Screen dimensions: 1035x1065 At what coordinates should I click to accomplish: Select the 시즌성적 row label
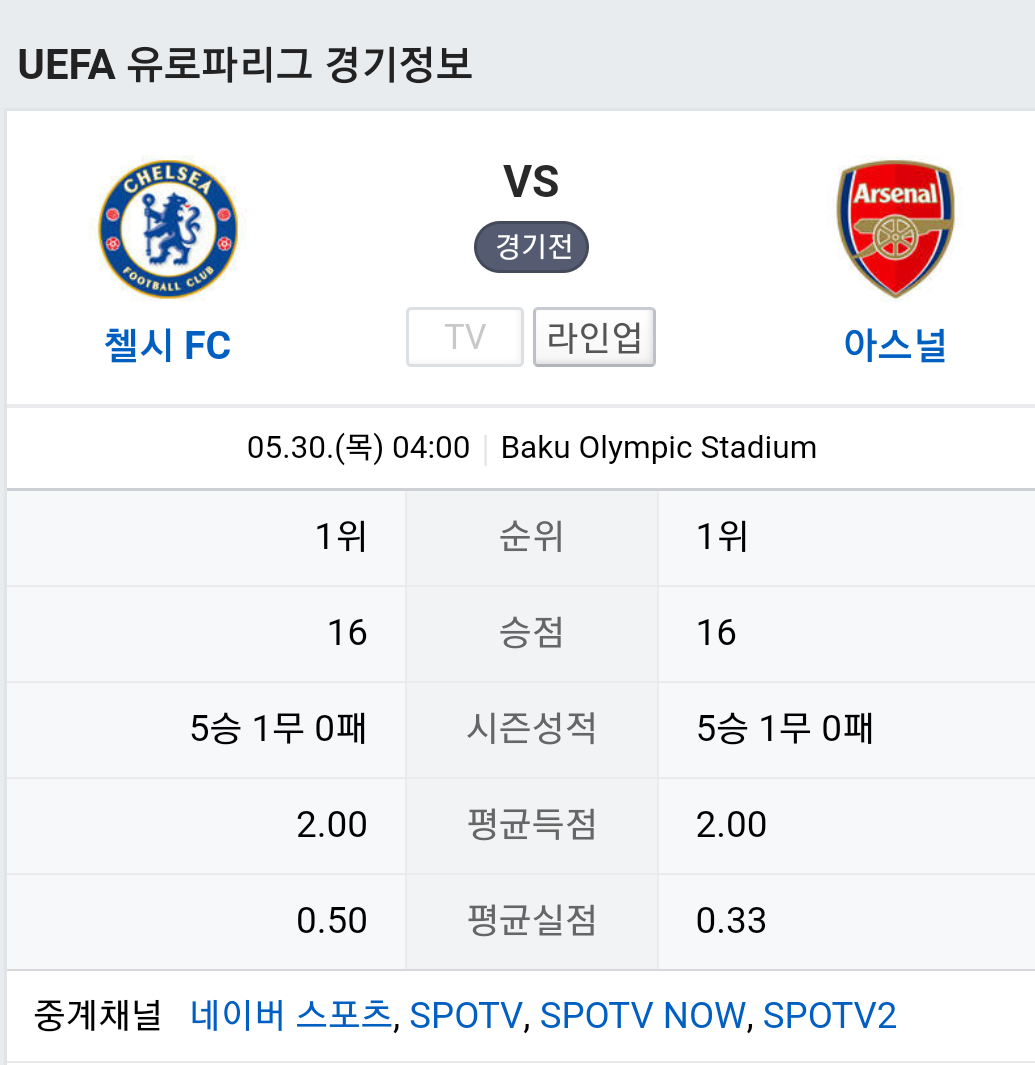pos(531,728)
